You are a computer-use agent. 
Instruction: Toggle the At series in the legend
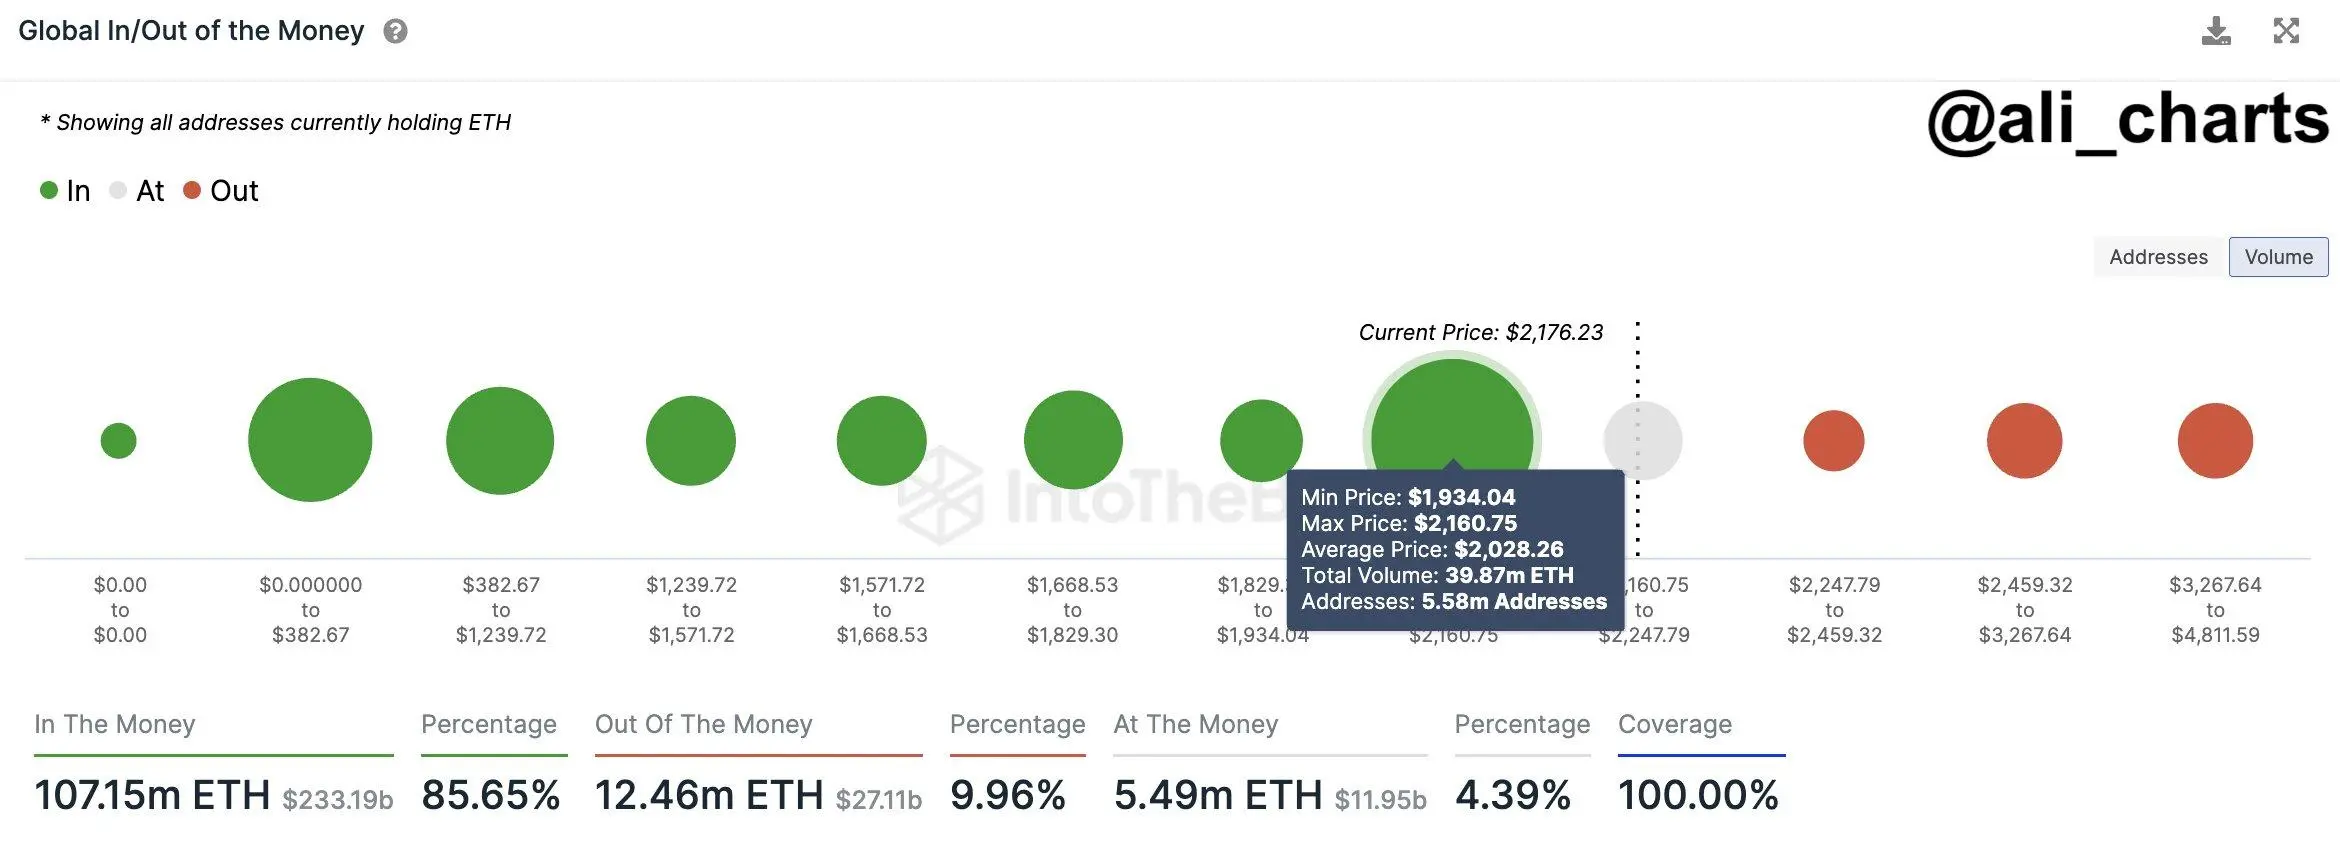(x=150, y=190)
